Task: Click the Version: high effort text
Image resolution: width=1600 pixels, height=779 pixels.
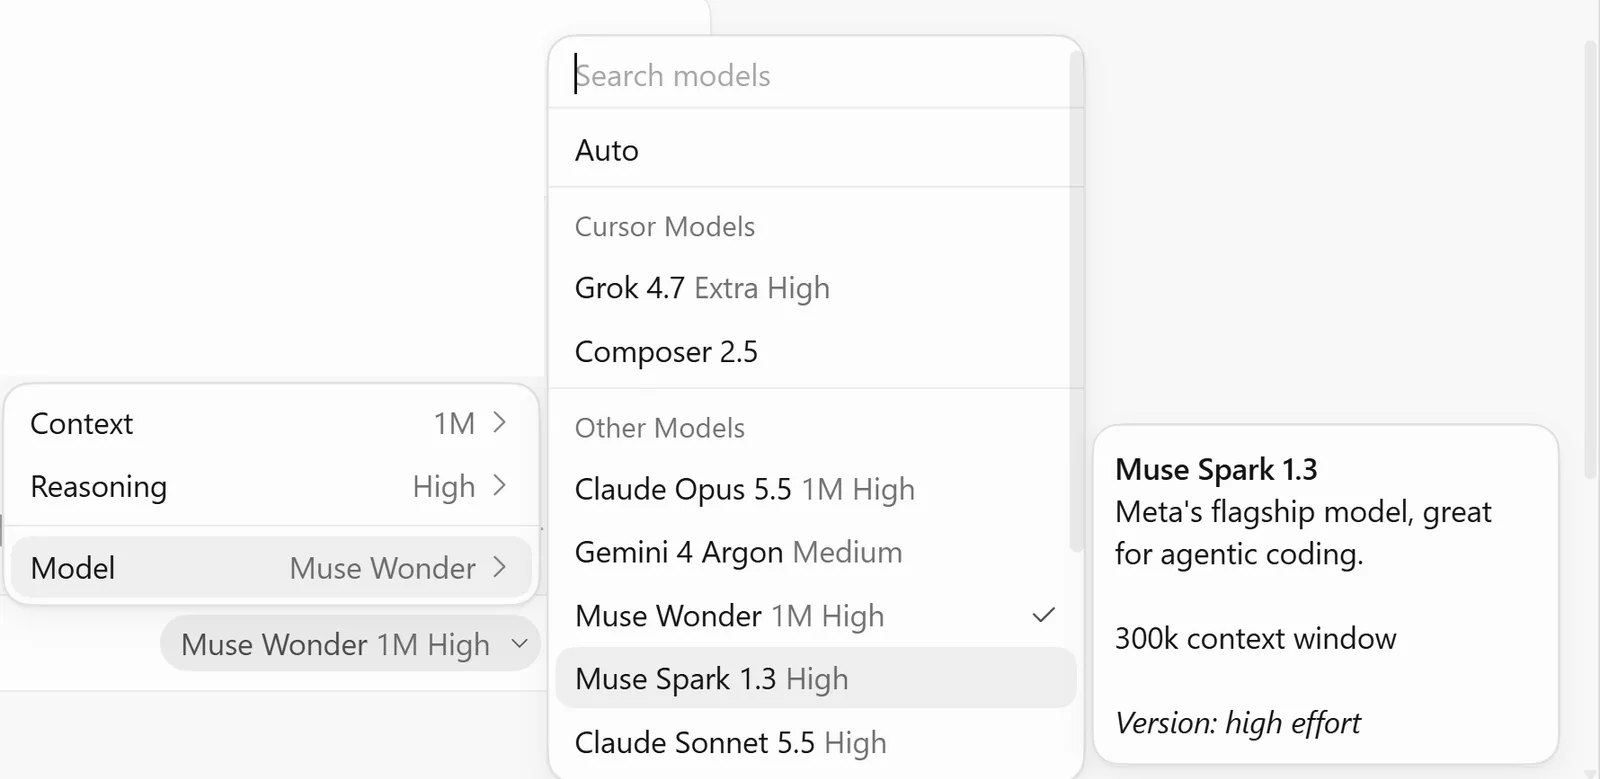Action: pyautogui.click(x=1238, y=723)
